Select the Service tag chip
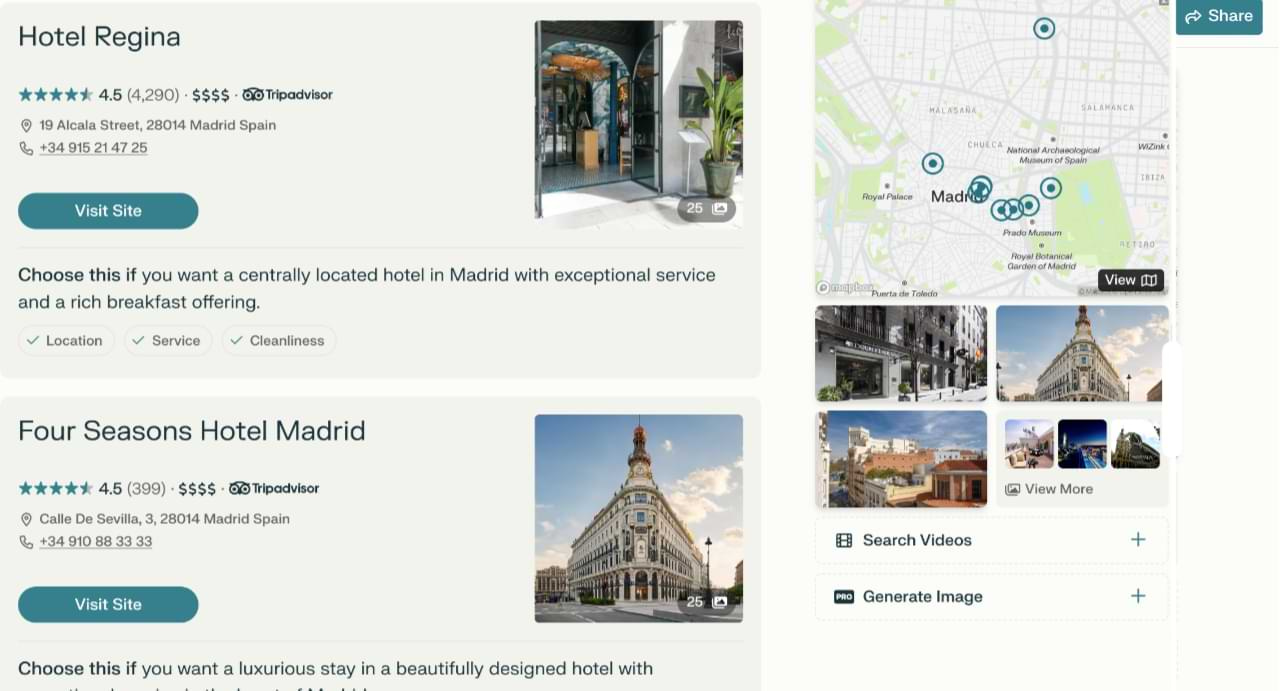 (x=168, y=341)
